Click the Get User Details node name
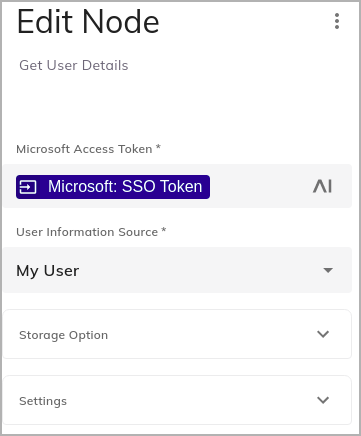The width and height of the screenshot is (361, 436). coord(74,65)
